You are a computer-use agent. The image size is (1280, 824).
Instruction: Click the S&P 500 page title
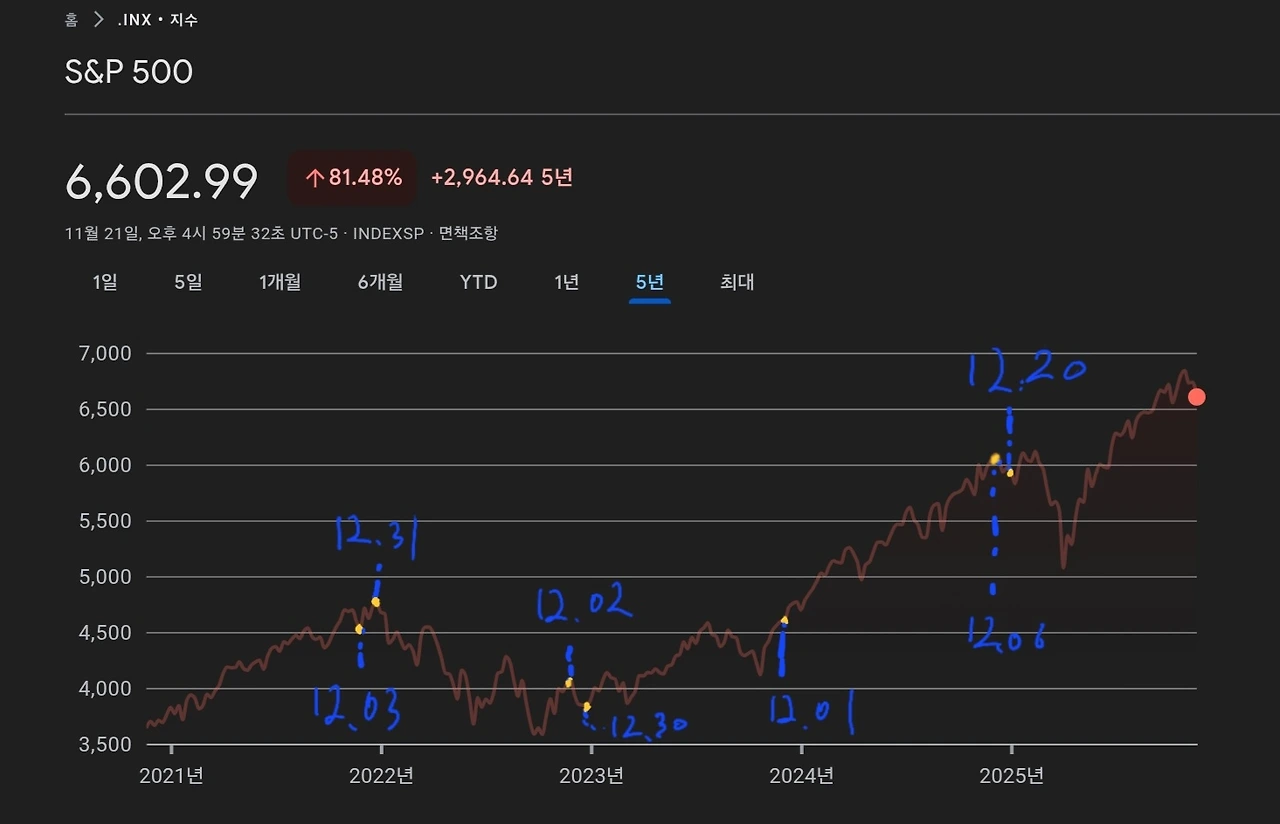[x=129, y=72]
